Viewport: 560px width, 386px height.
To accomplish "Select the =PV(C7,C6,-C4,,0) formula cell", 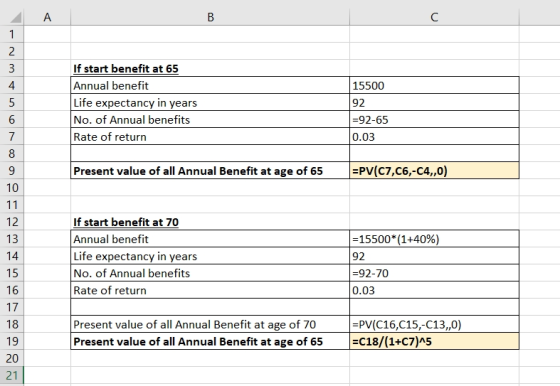I will 434,171.
